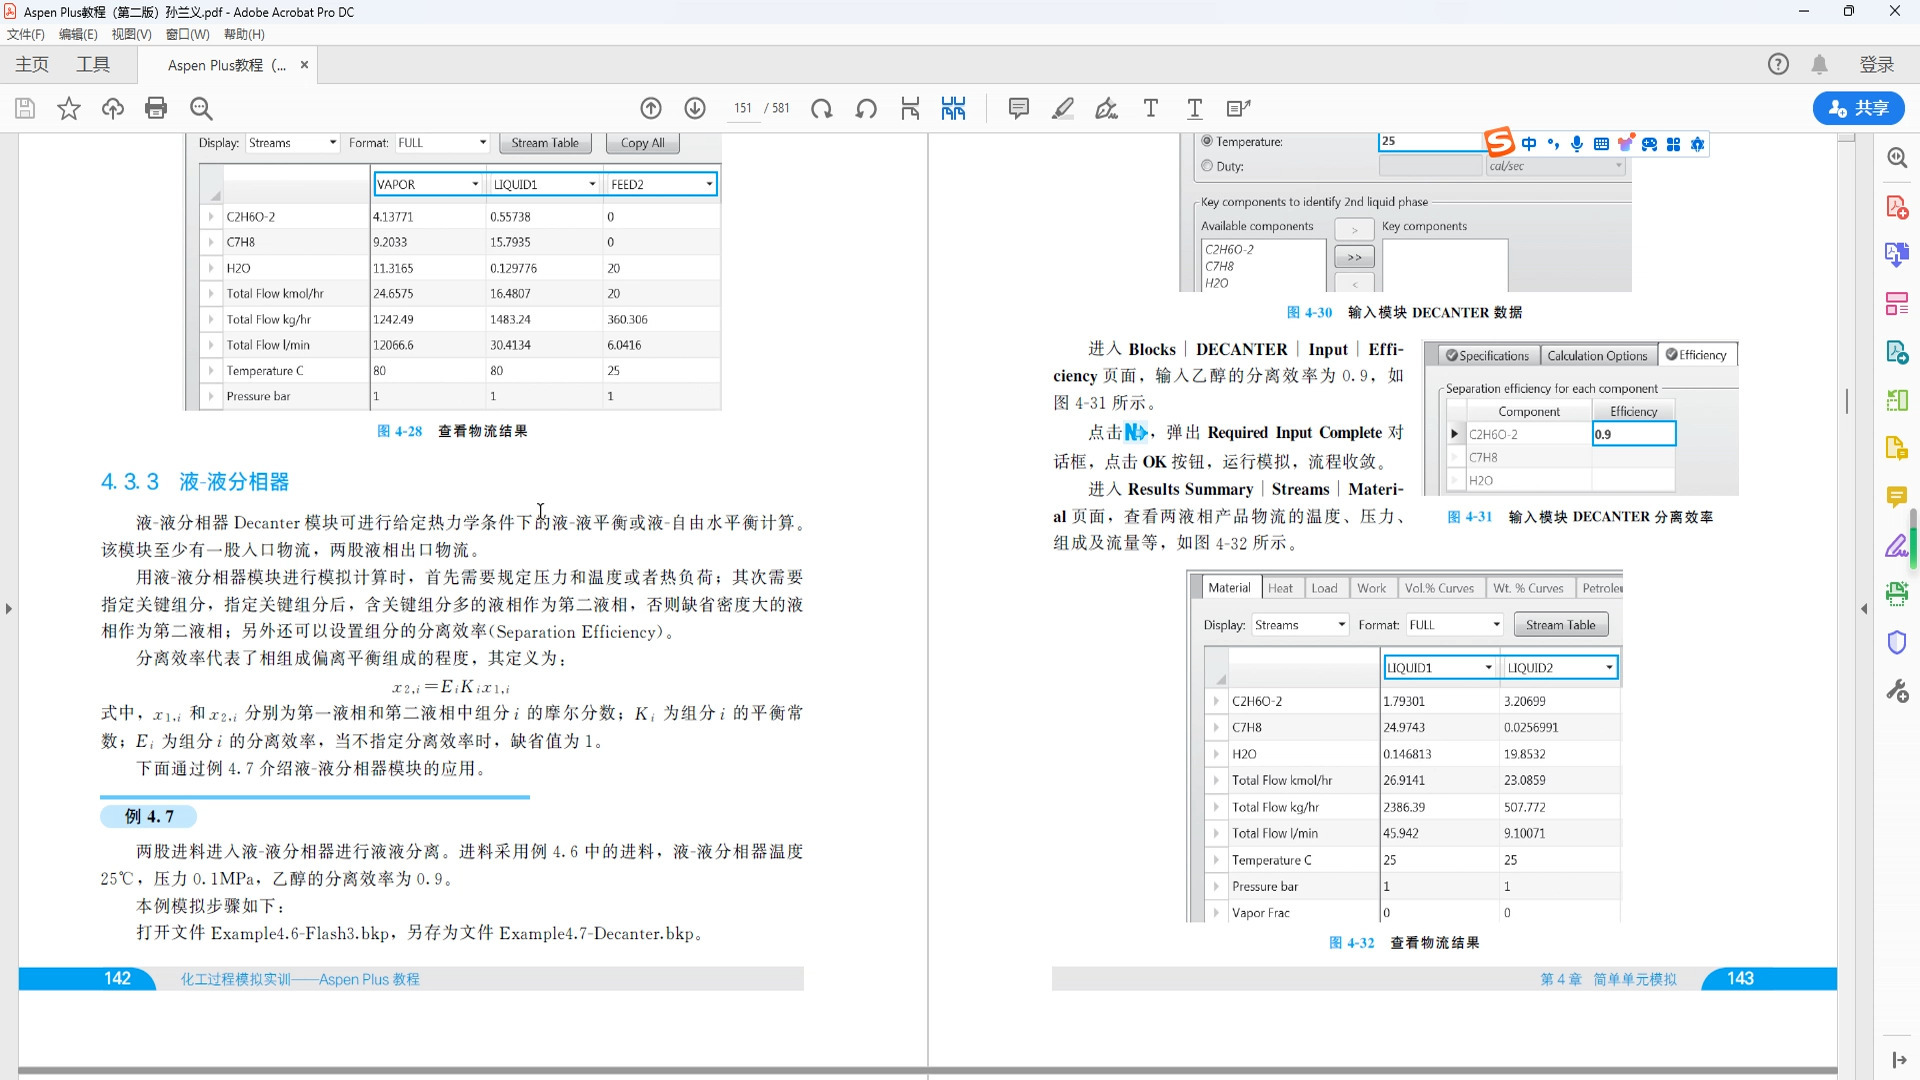
Task: Open the 编辑(E) menu
Action: (78, 34)
